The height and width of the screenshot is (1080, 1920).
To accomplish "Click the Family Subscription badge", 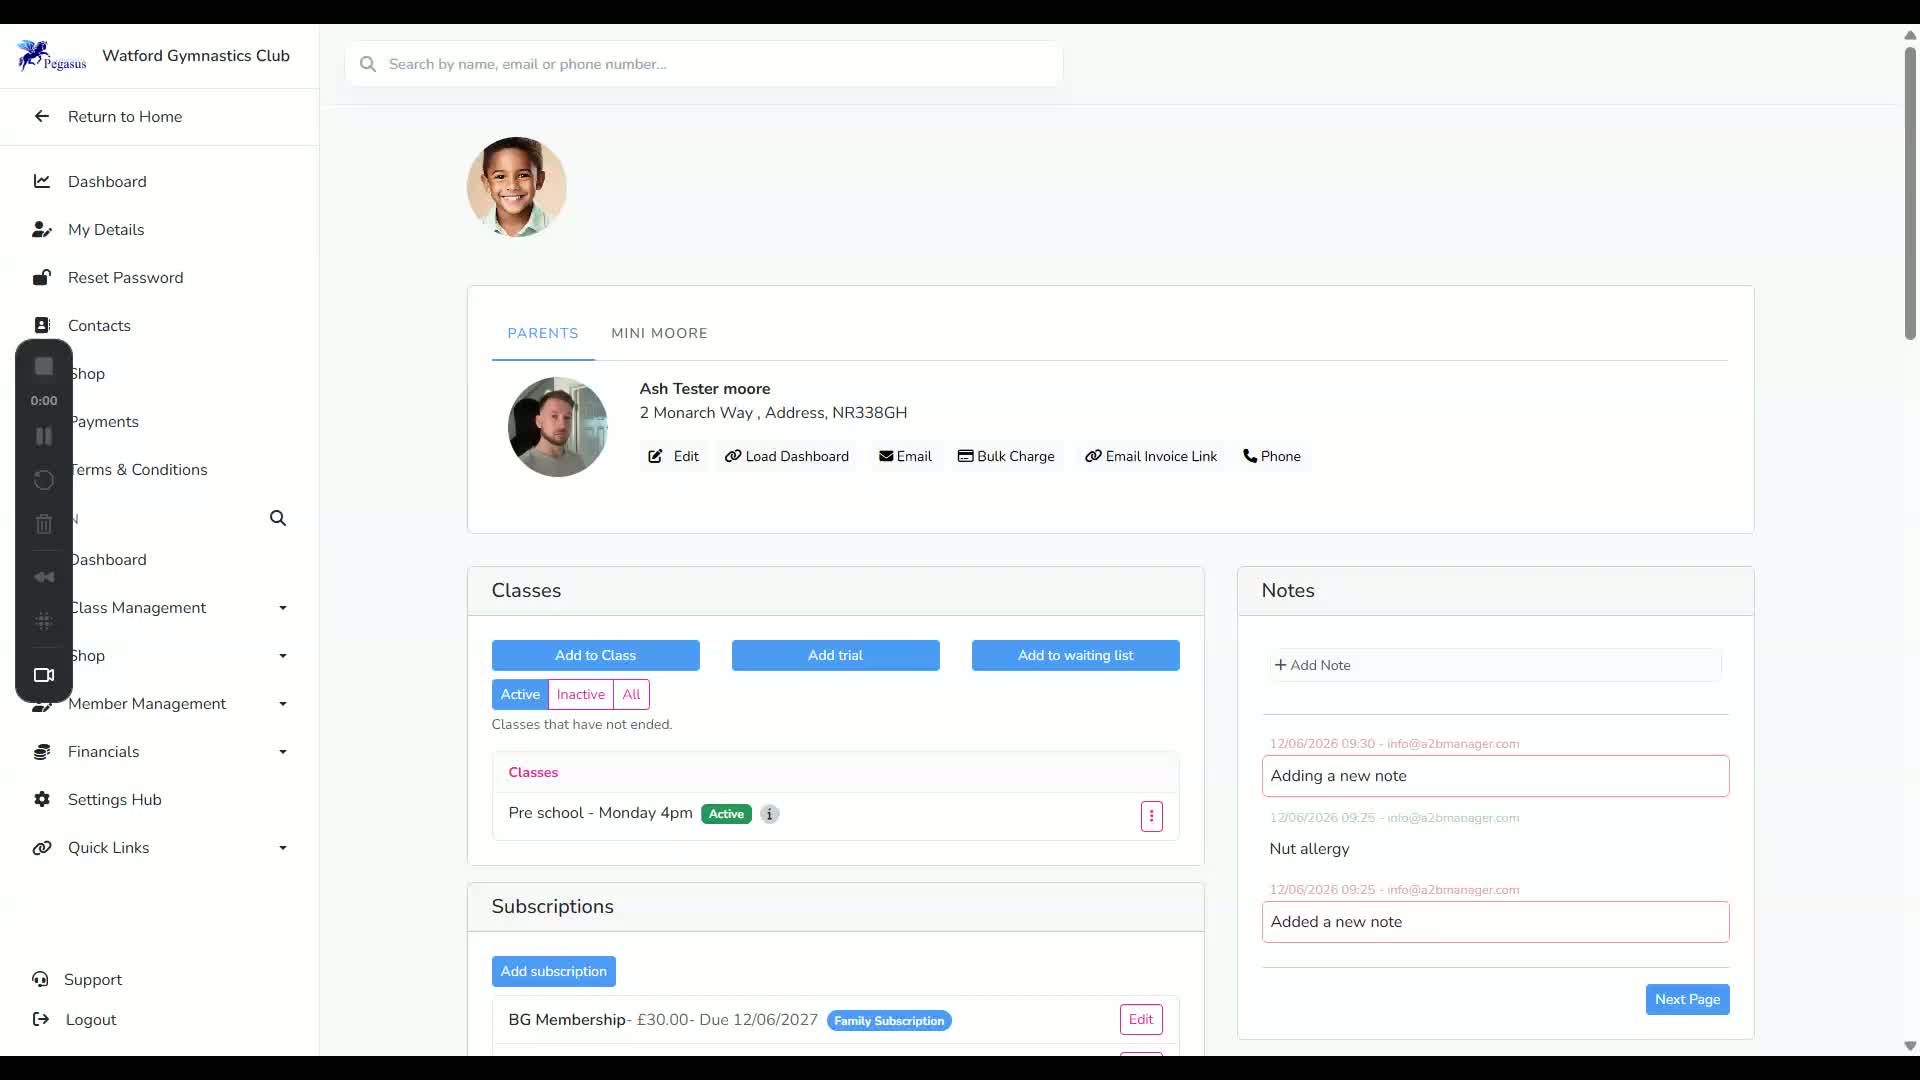I will point(889,1021).
